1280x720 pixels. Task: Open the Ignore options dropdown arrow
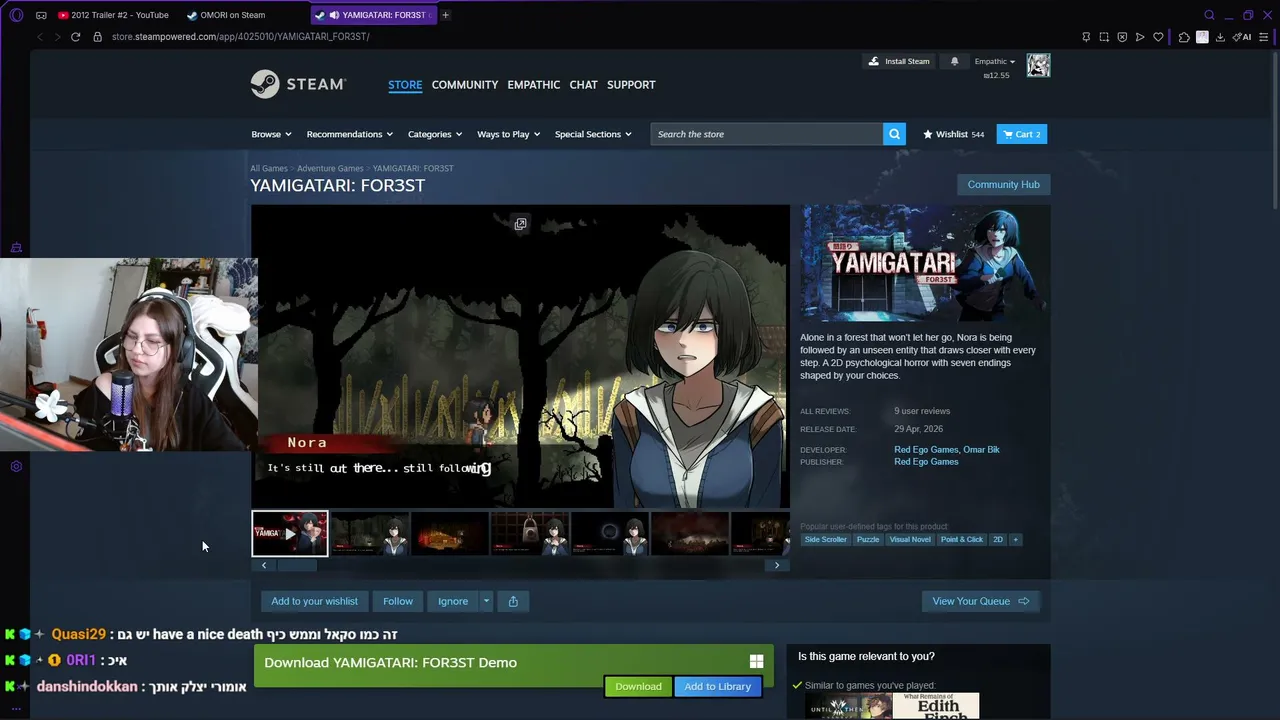(x=486, y=601)
